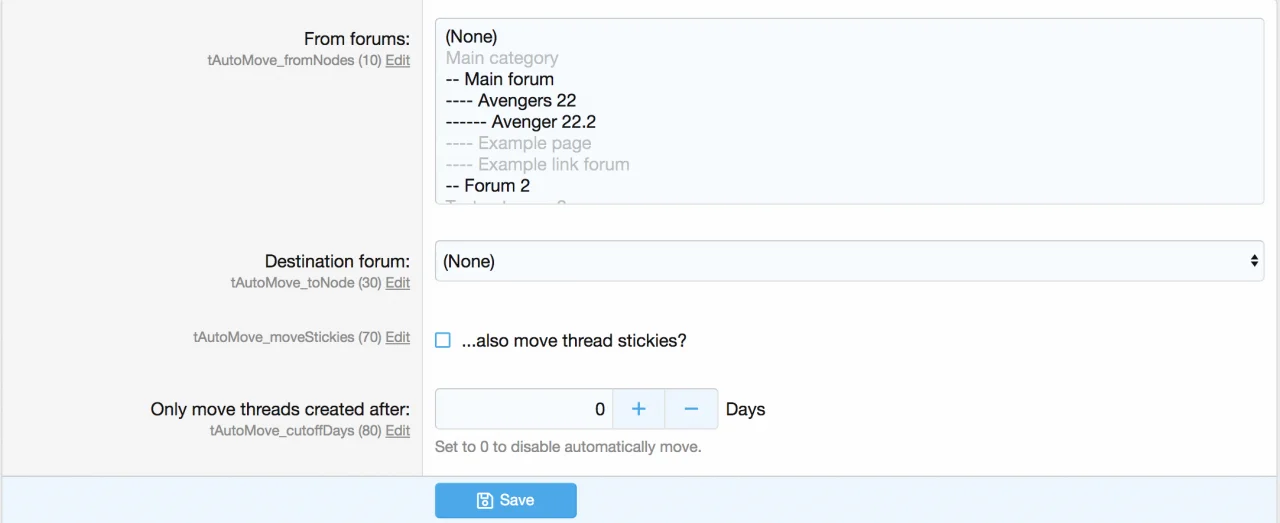Click the minus icon to decrease days
The width and height of the screenshot is (1280, 523).
coord(691,409)
